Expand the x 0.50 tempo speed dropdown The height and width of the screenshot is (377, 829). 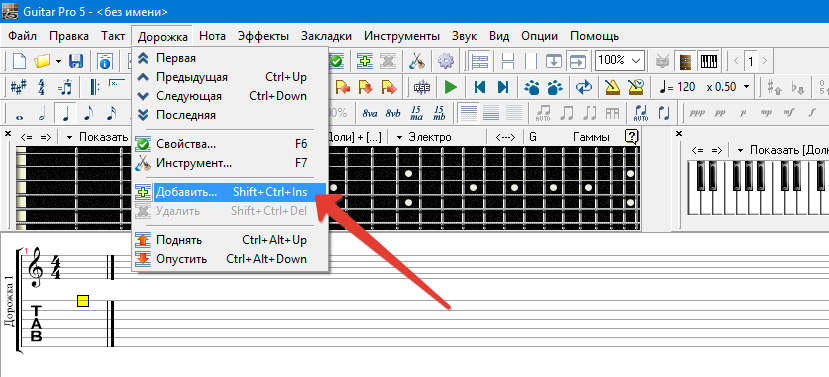728,87
